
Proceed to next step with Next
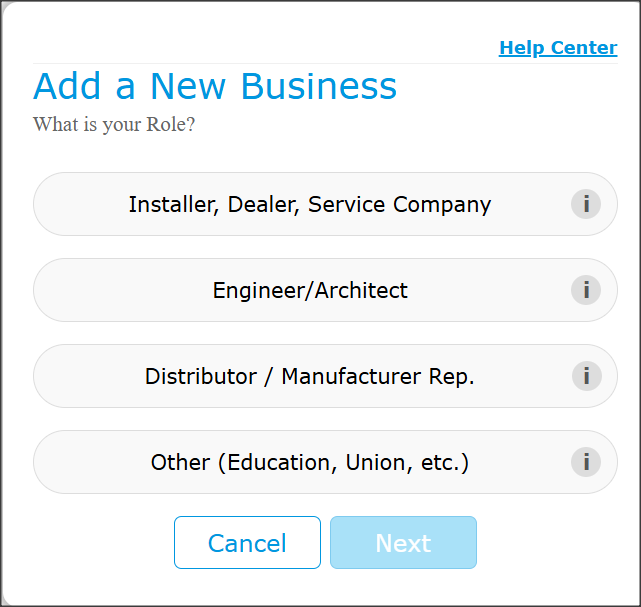click(403, 543)
